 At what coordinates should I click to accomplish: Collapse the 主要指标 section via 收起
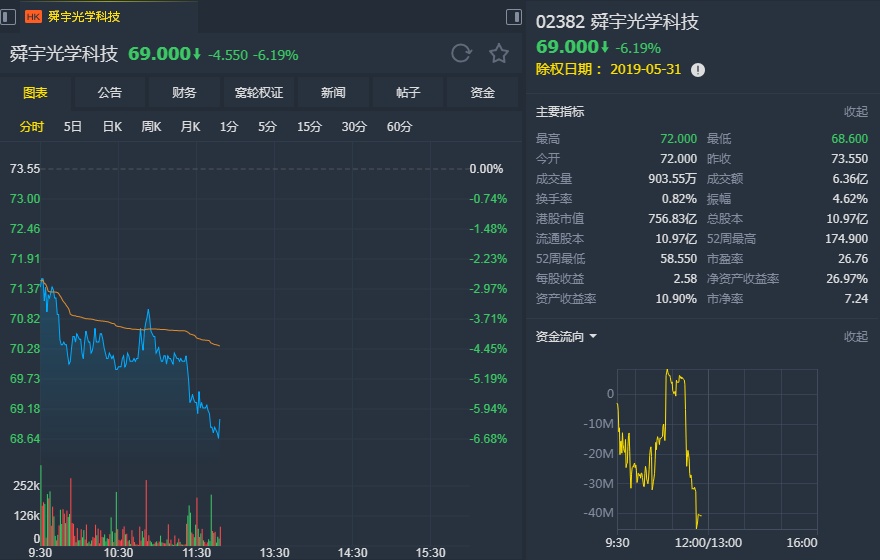(856, 112)
